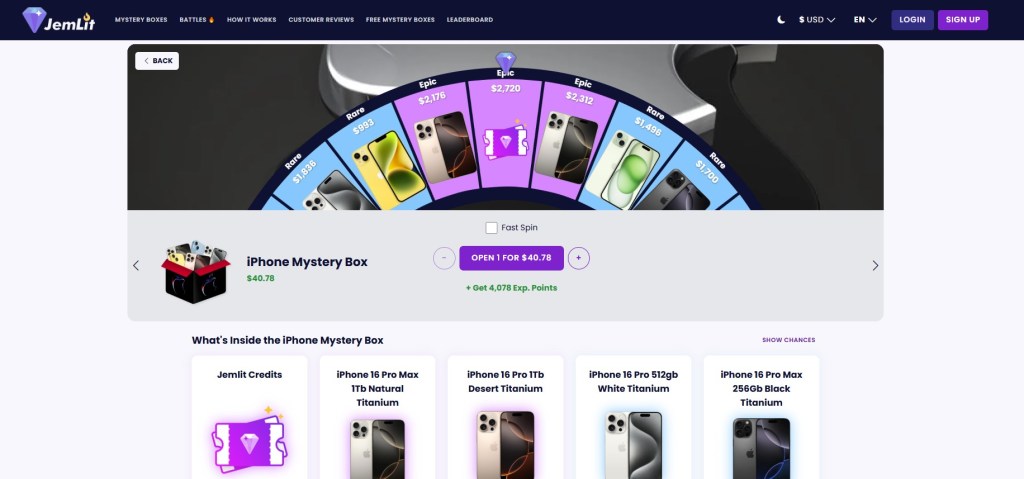Image resolution: width=1024 pixels, height=479 pixels.
Task: Increase box quantity with plus button
Action: (579, 258)
